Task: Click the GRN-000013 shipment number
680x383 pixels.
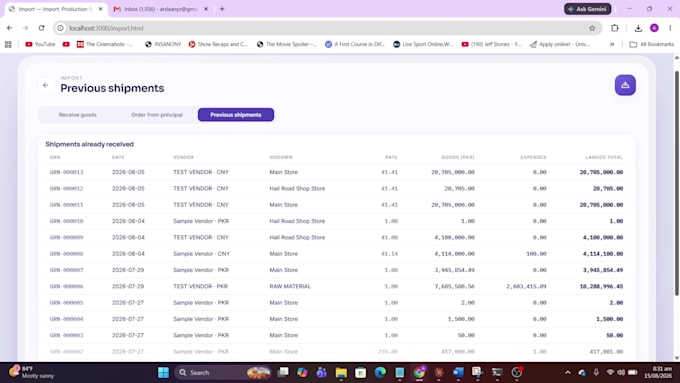Action: pyautogui.click(x=66, y=172)
